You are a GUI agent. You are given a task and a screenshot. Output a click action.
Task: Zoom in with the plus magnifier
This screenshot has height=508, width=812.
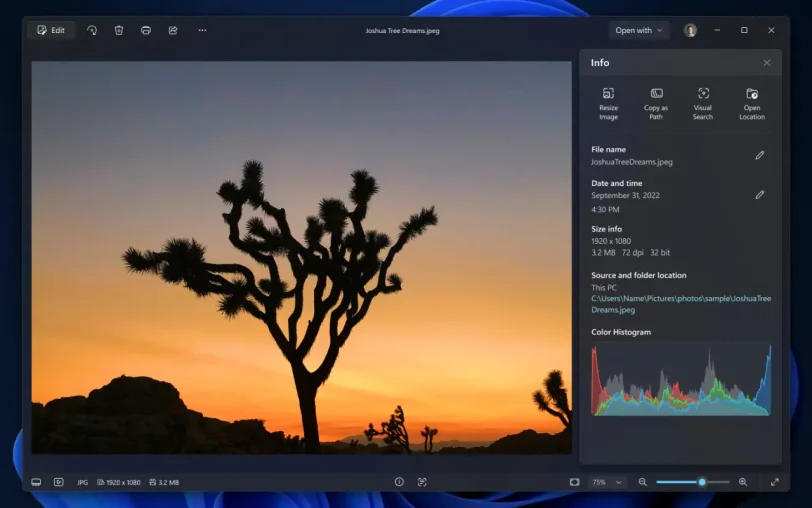coord(743,482)
